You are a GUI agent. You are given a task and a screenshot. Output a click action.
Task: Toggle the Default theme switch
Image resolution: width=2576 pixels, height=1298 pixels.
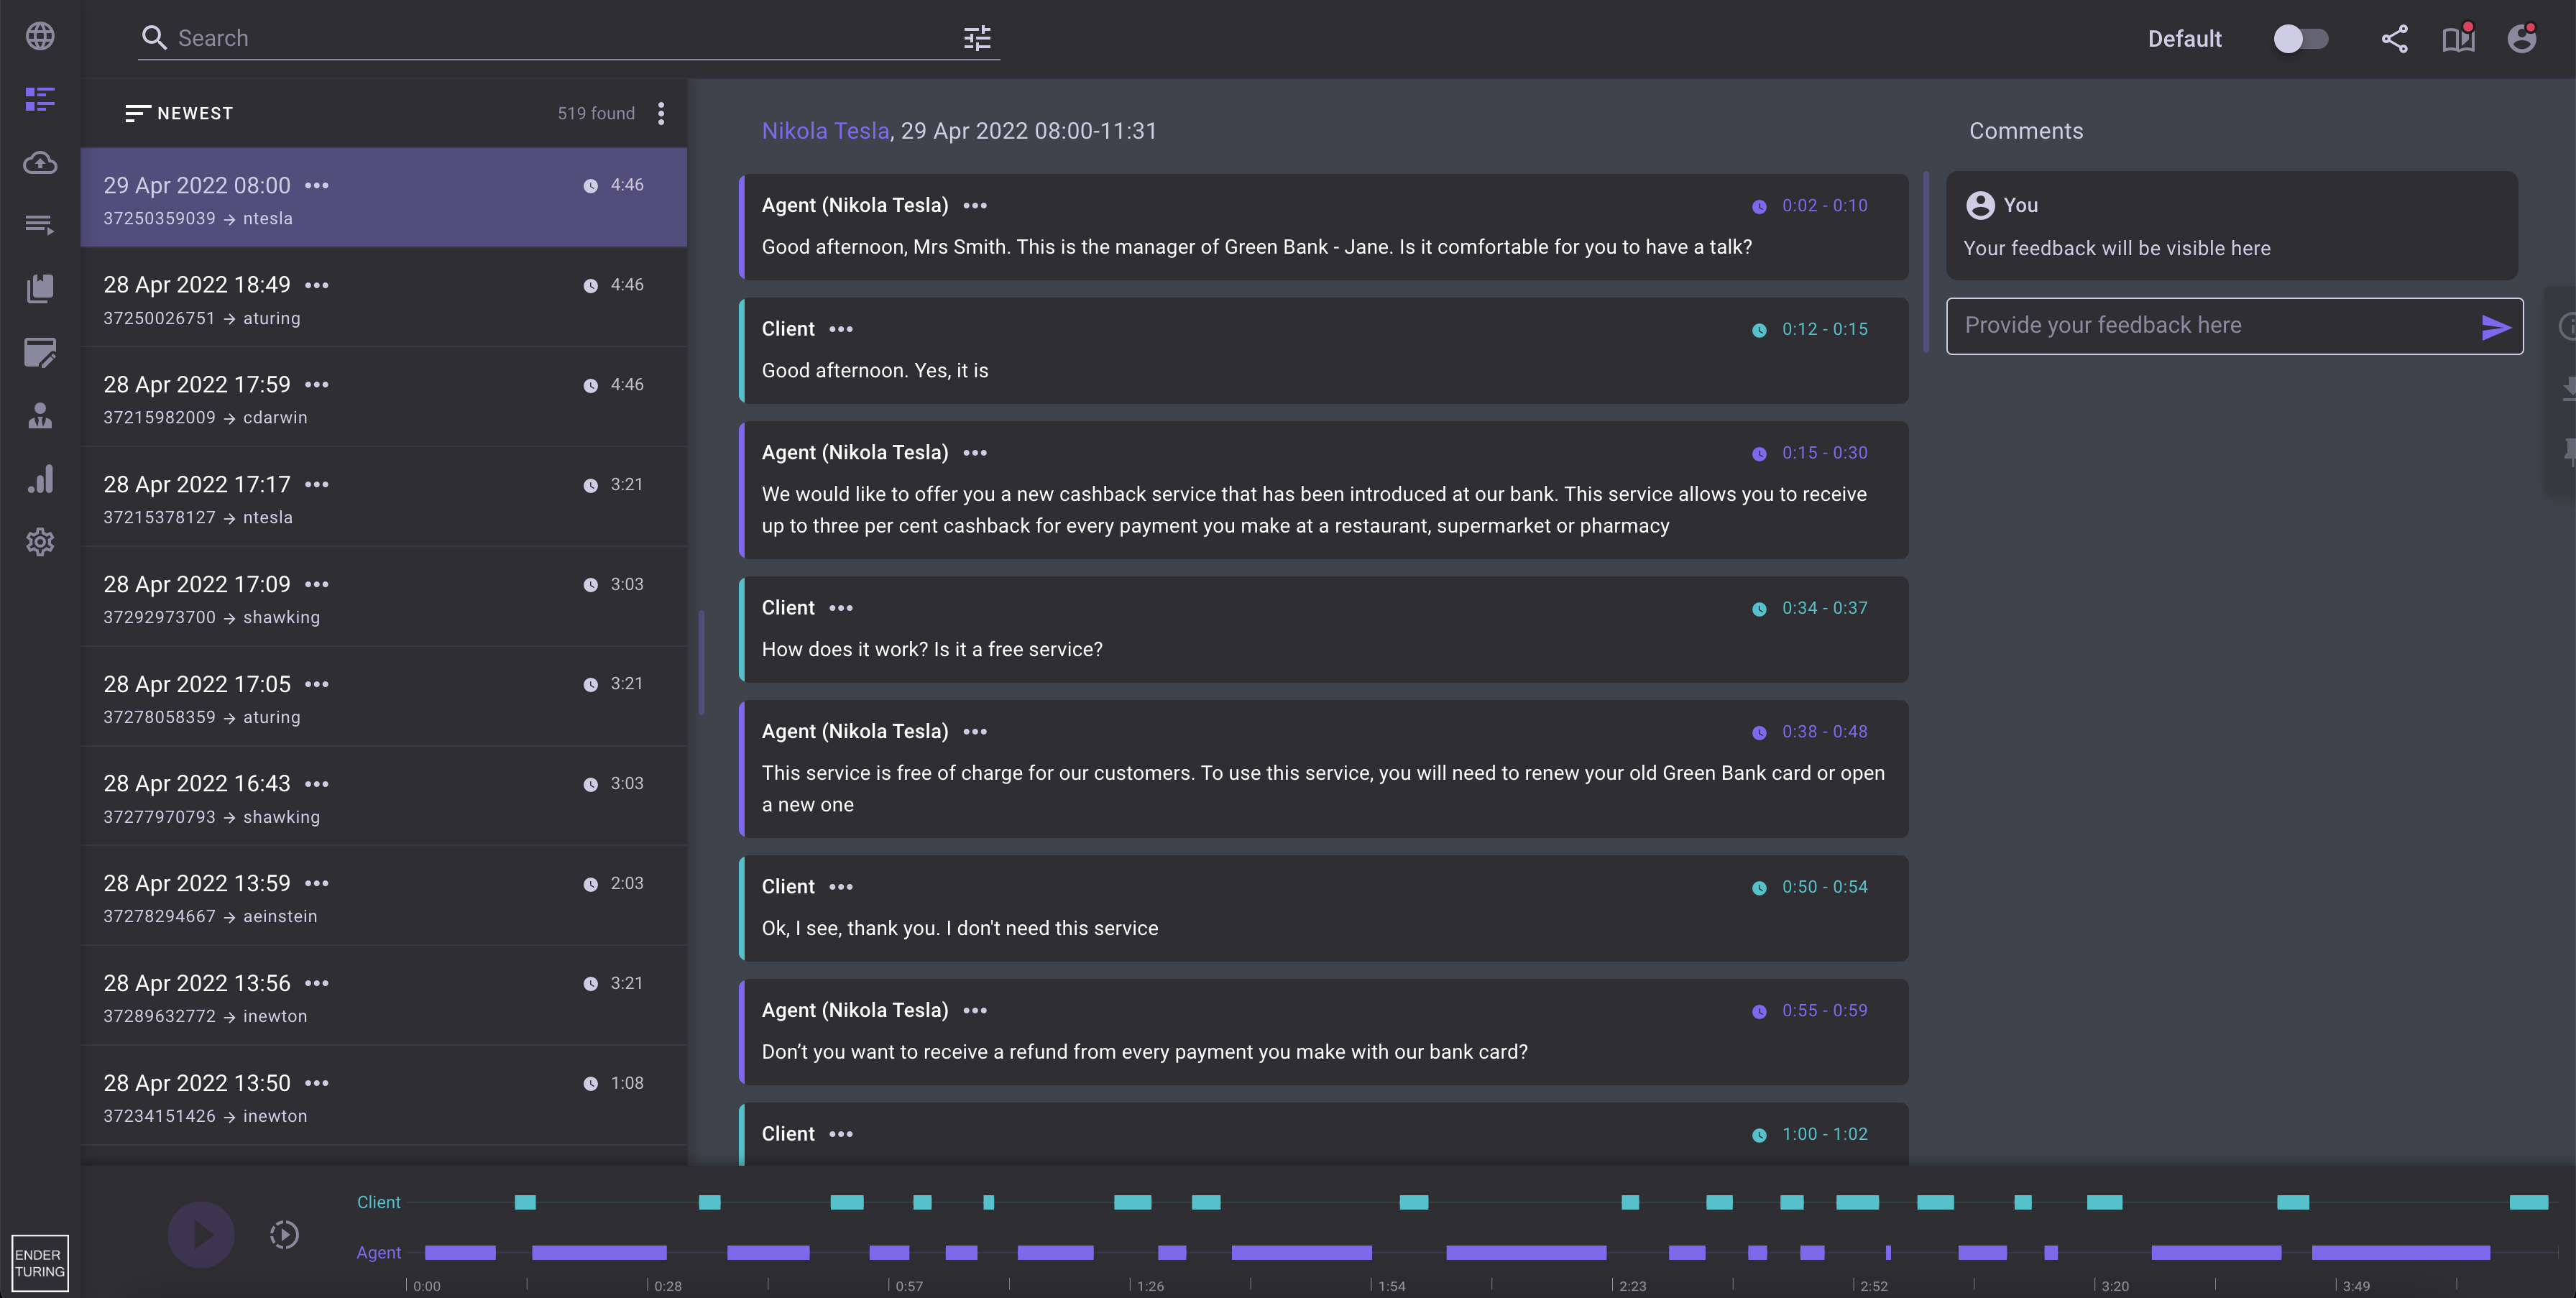click(2300, 38)
